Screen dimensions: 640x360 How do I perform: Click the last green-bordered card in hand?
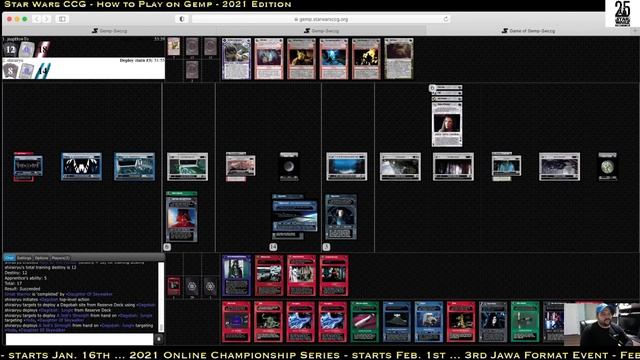point(525,322)
